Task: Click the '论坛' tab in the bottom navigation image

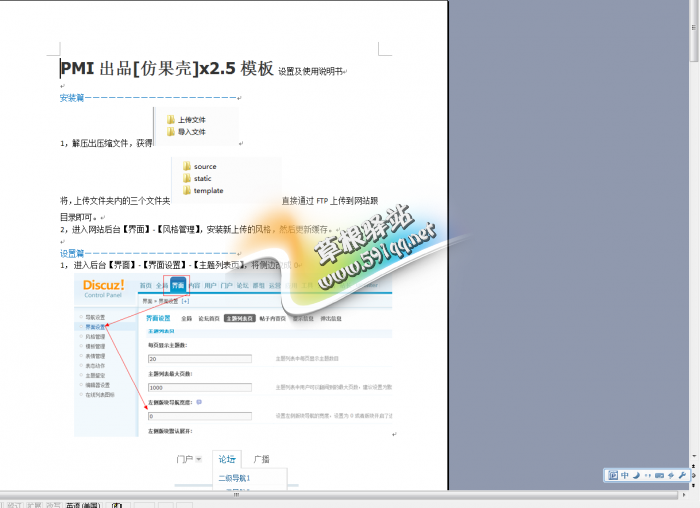Action: 227,459
